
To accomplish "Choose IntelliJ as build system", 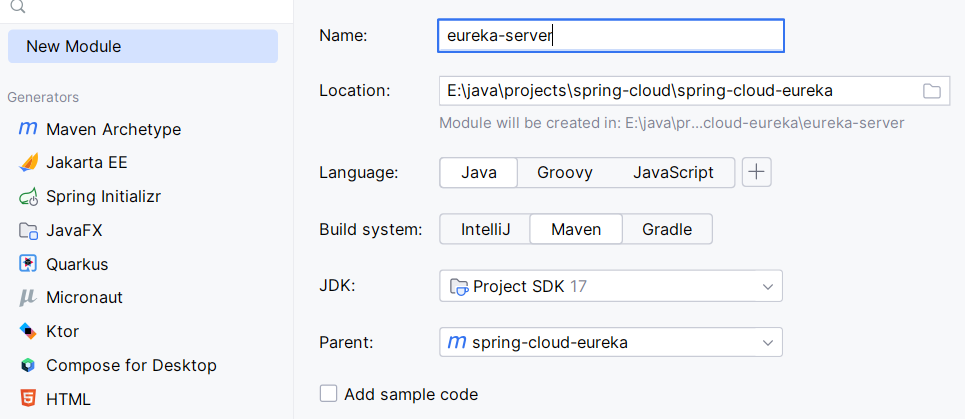I will click(x=485, y=229).
